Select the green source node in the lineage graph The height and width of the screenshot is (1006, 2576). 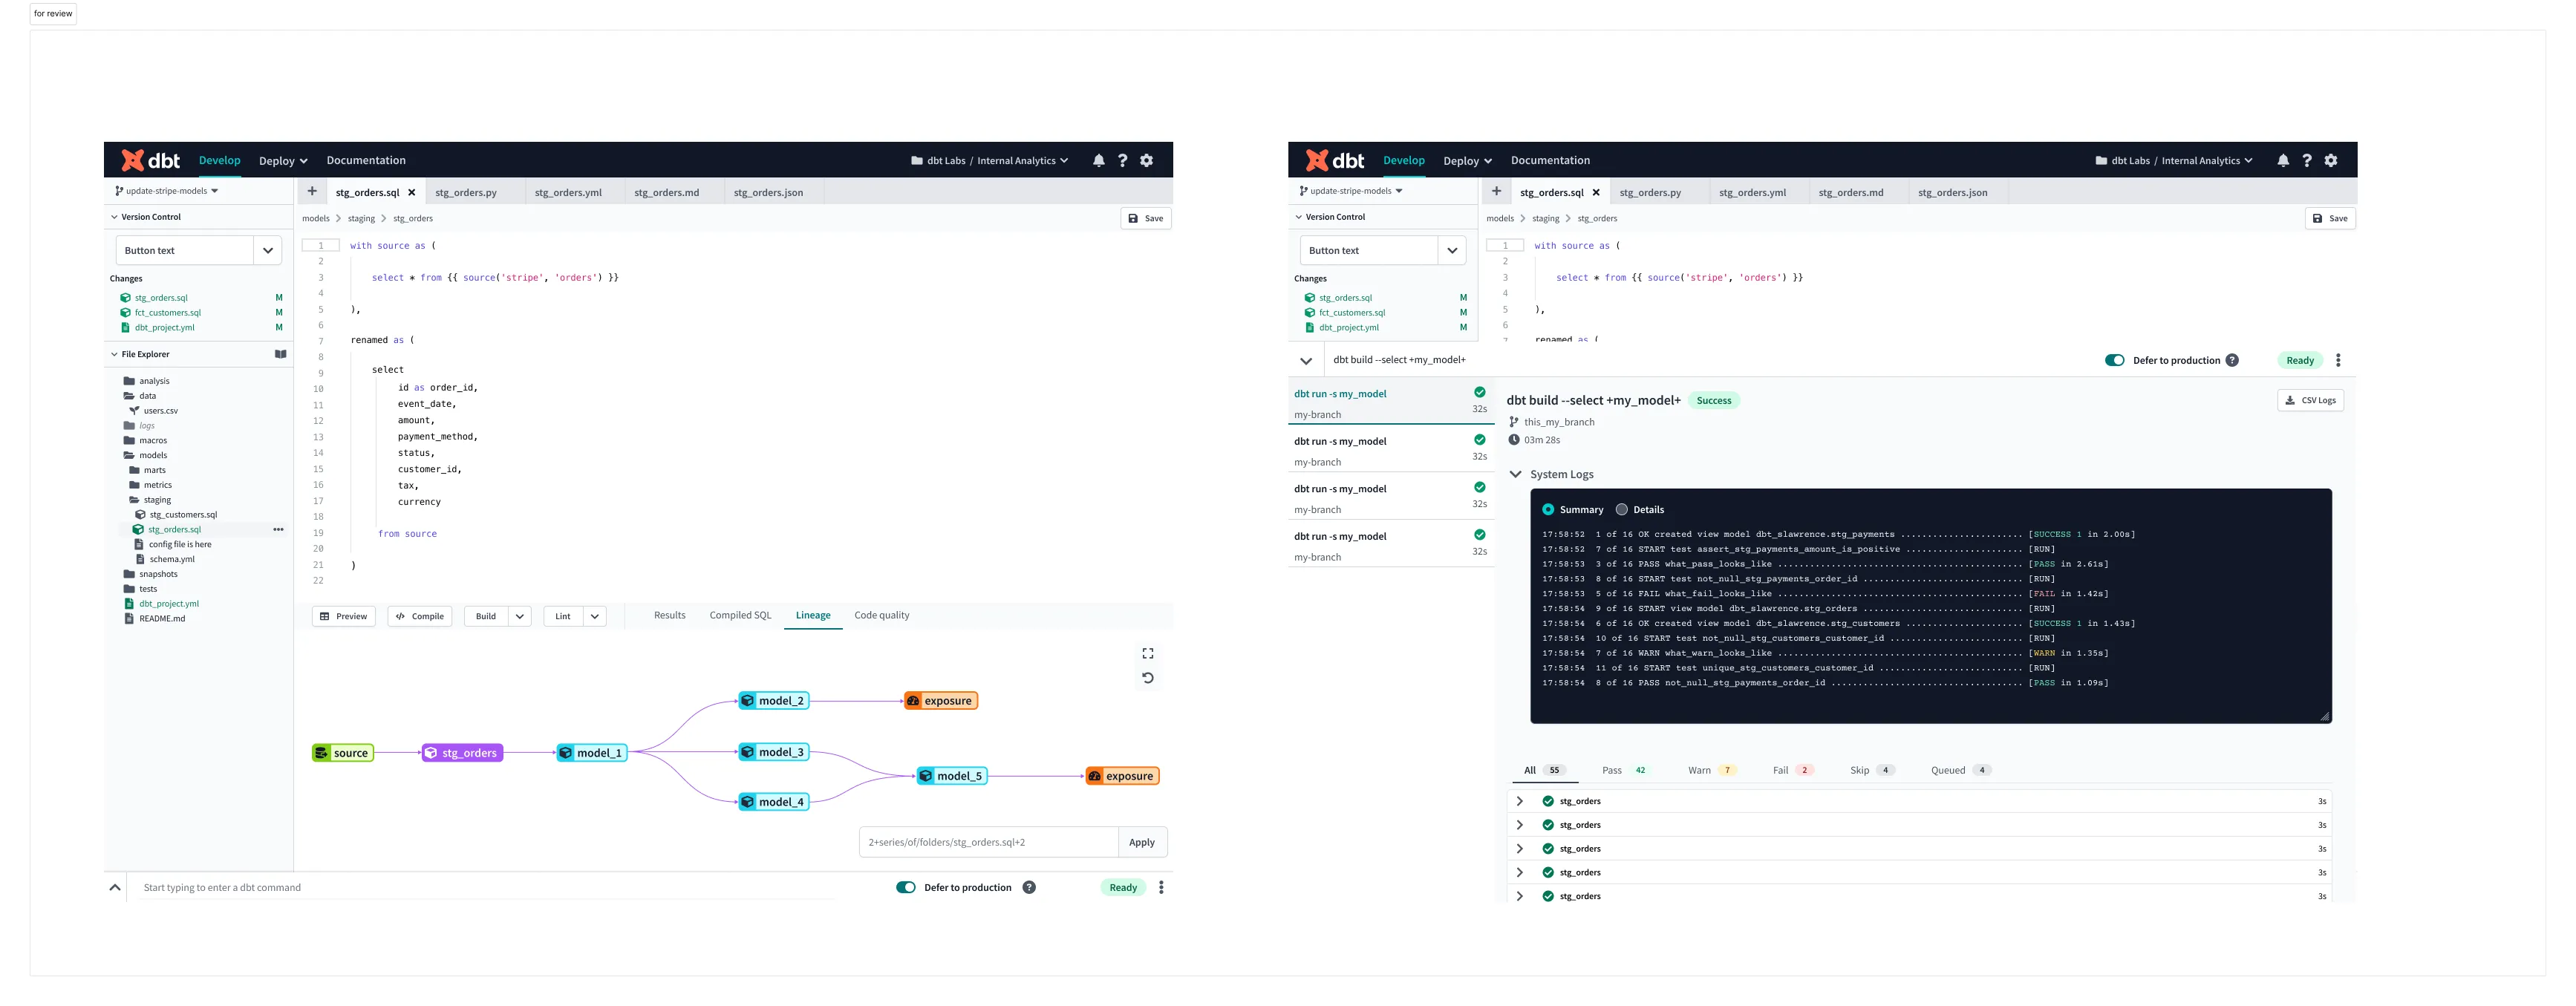(x=343, y=753)
